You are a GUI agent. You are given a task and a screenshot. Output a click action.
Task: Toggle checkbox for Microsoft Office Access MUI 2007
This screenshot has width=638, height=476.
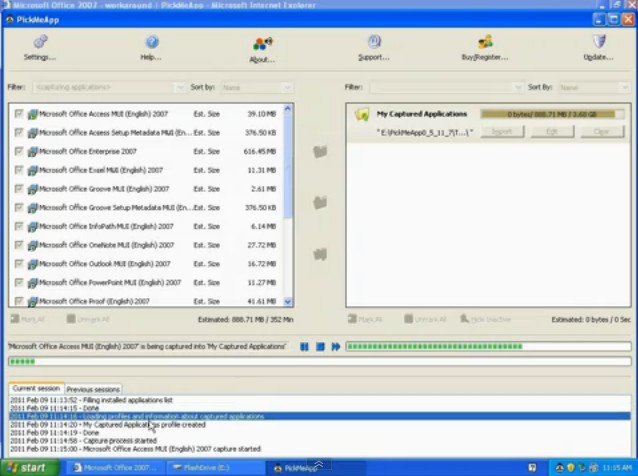[x=19, y=114]
